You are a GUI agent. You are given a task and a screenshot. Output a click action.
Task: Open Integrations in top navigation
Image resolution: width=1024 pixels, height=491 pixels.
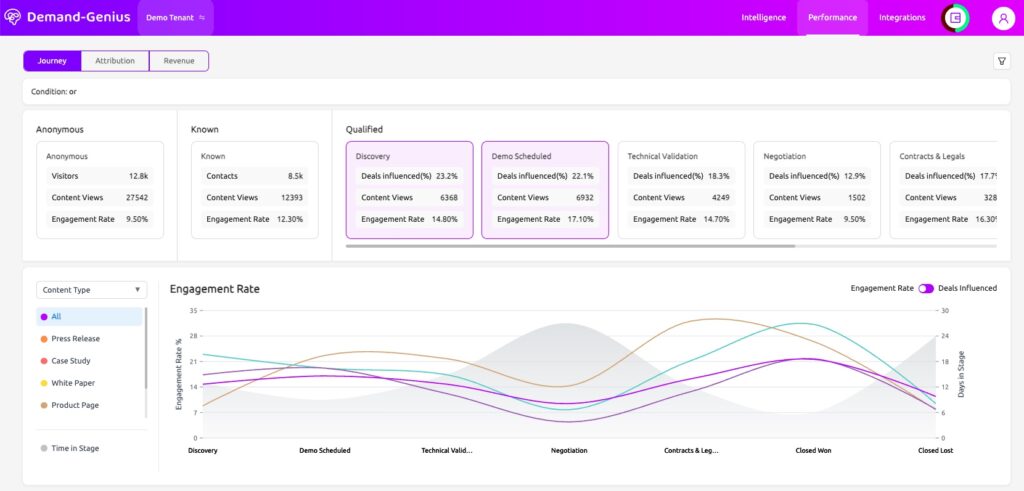[x=901, y=18]
